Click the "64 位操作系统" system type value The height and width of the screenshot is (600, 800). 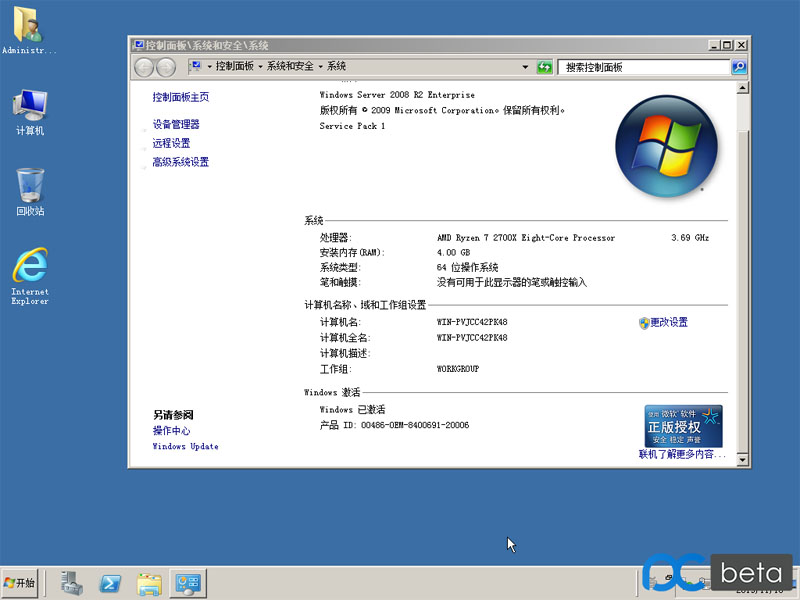(467, 267)
